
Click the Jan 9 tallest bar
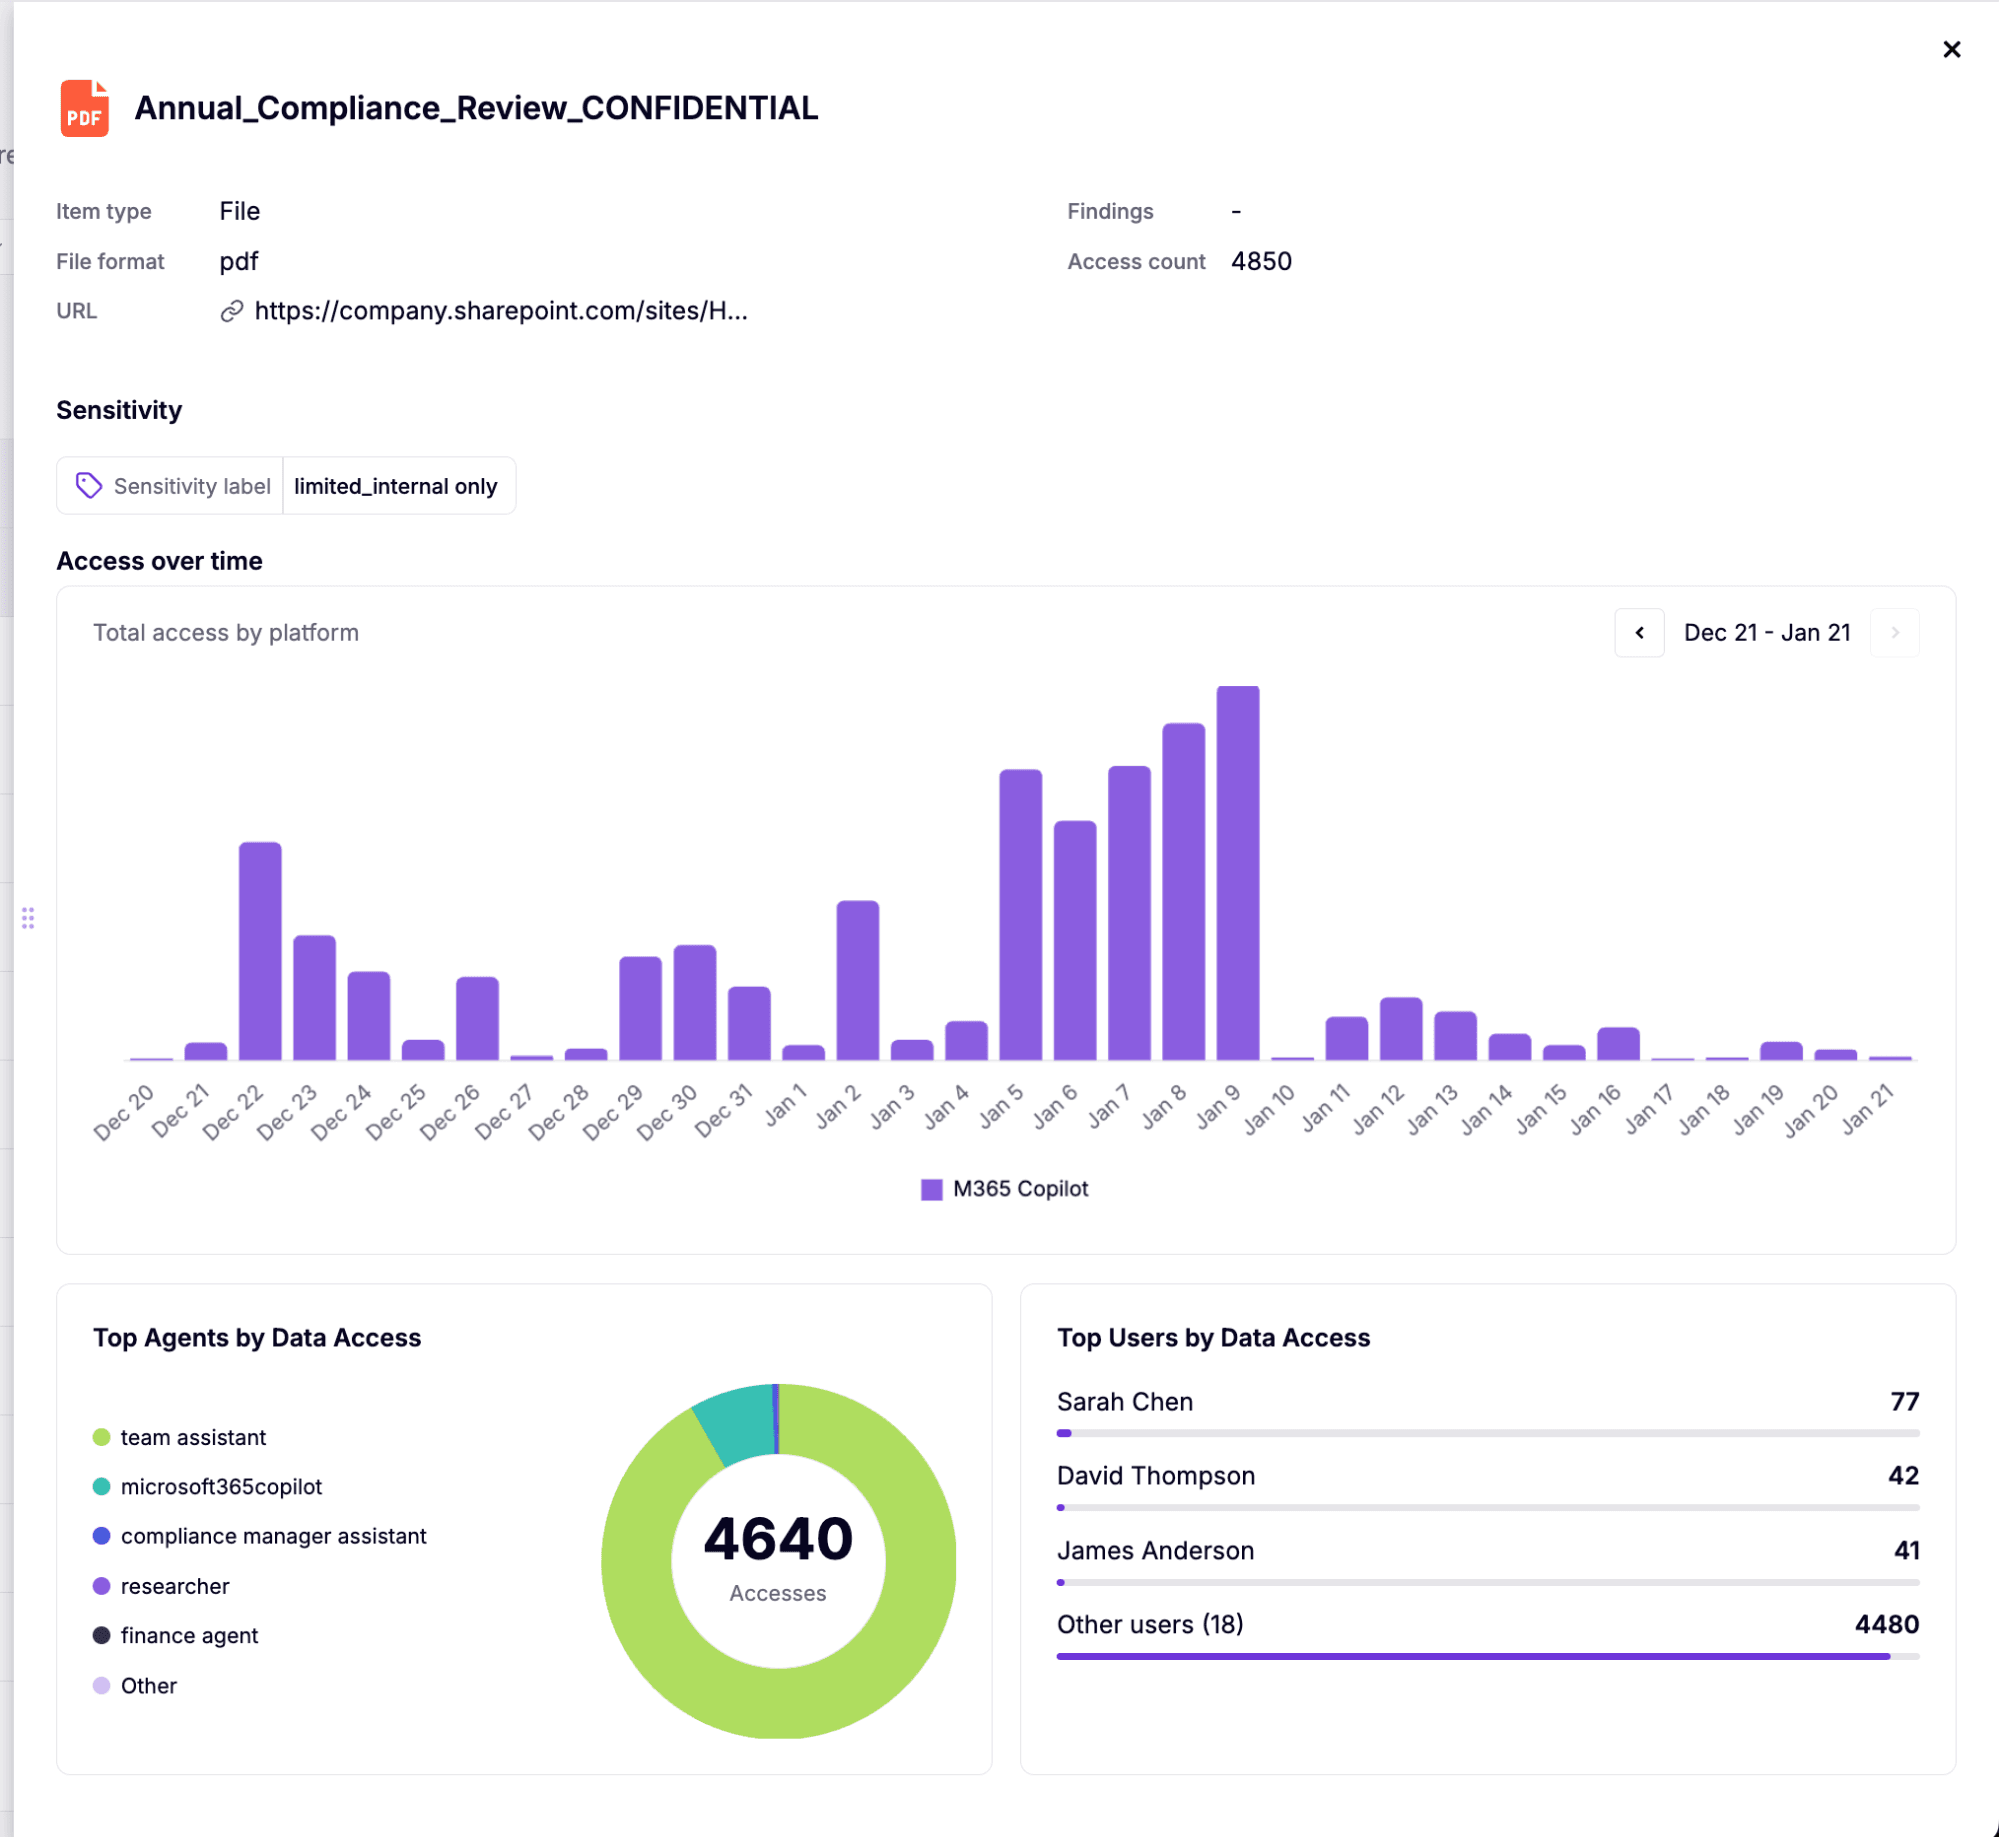tap(1237, 872)
